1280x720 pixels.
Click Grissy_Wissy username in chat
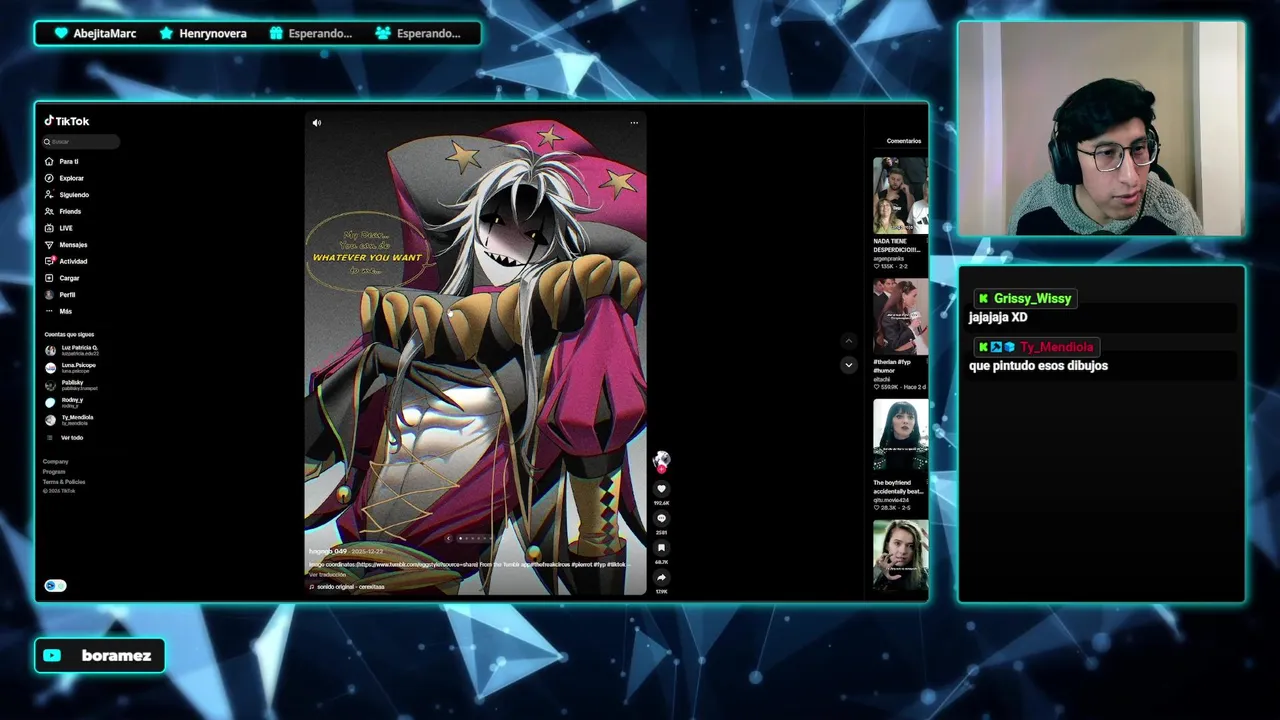[x=1032, y=298]
